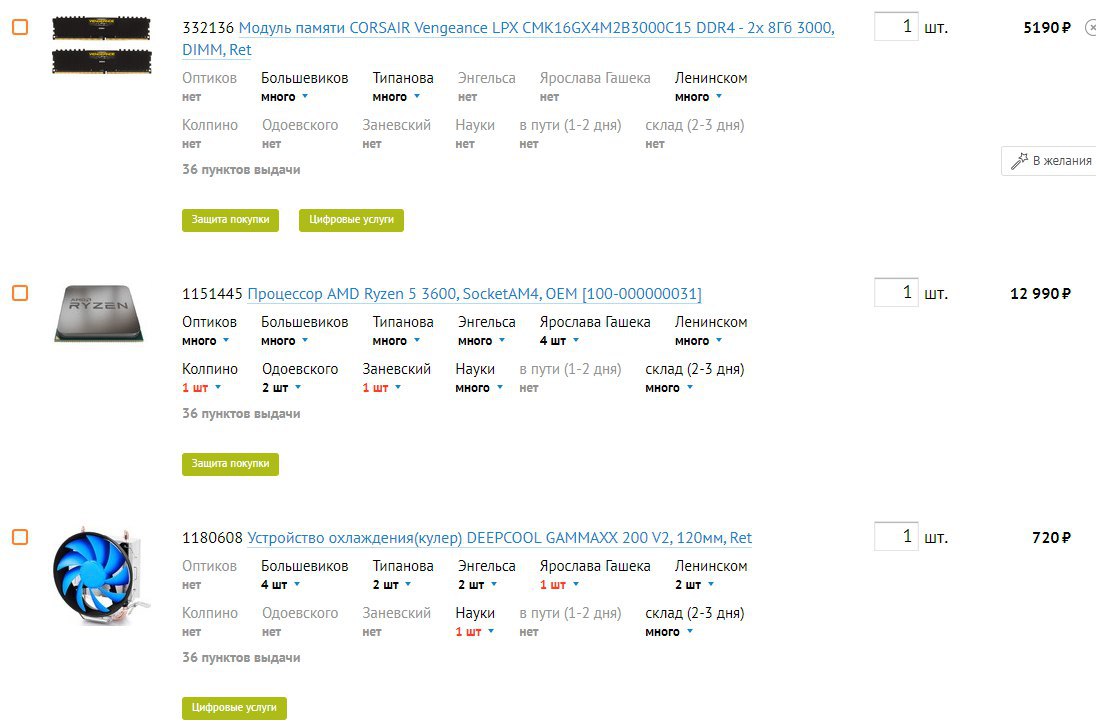Click product code 1180608

(x=212, y=537)
